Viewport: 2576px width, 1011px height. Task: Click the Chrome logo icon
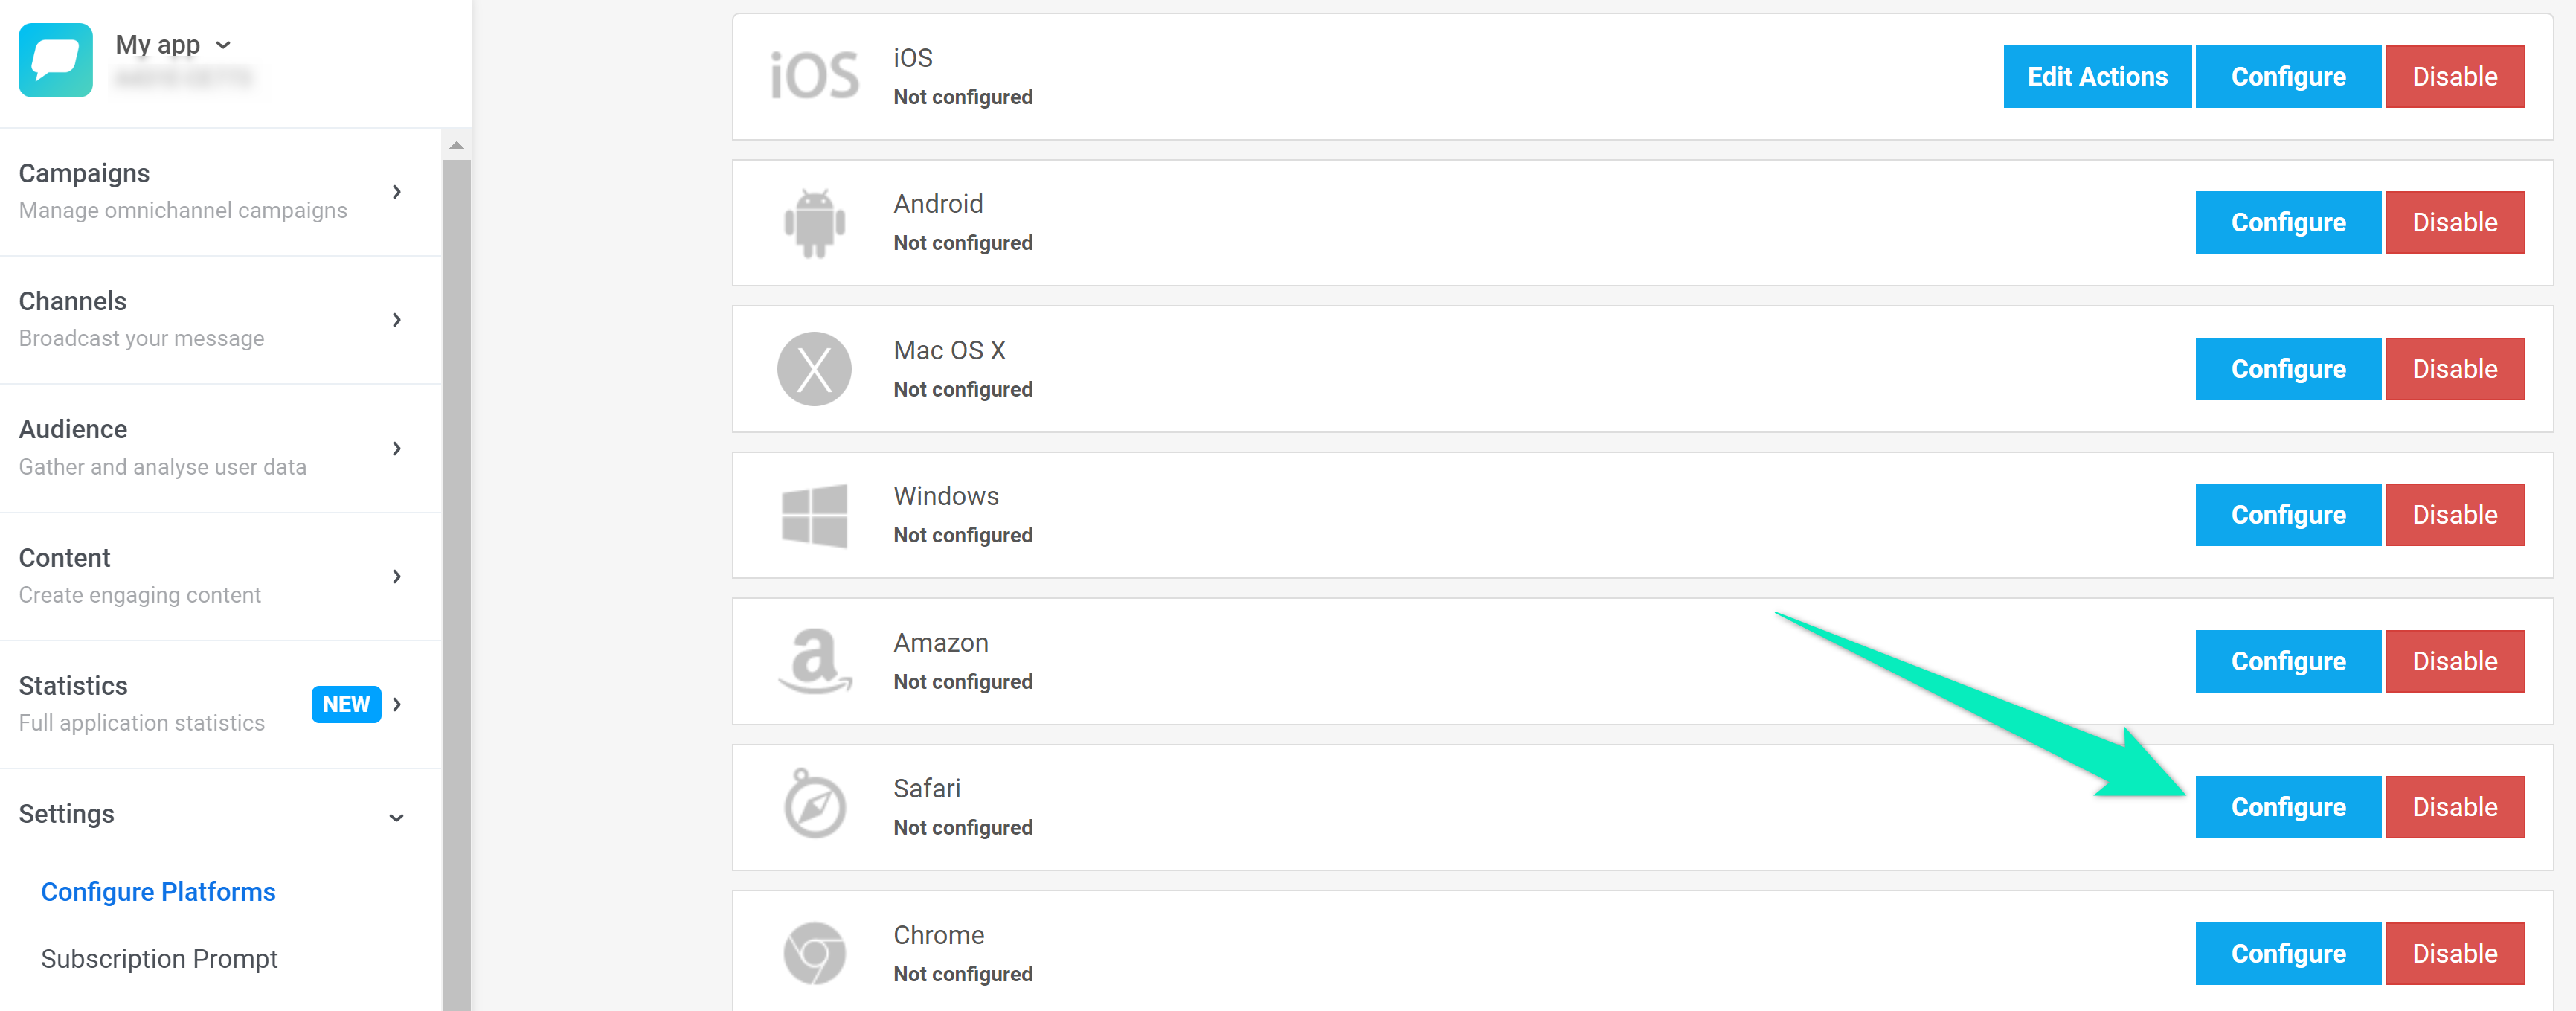click(x=814, y=953)
